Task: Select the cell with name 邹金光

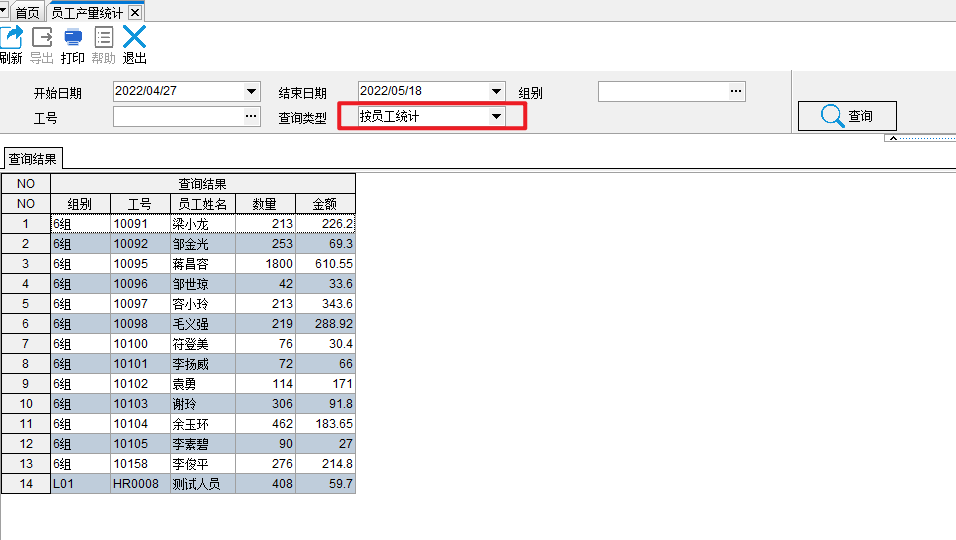Action: 202,244
